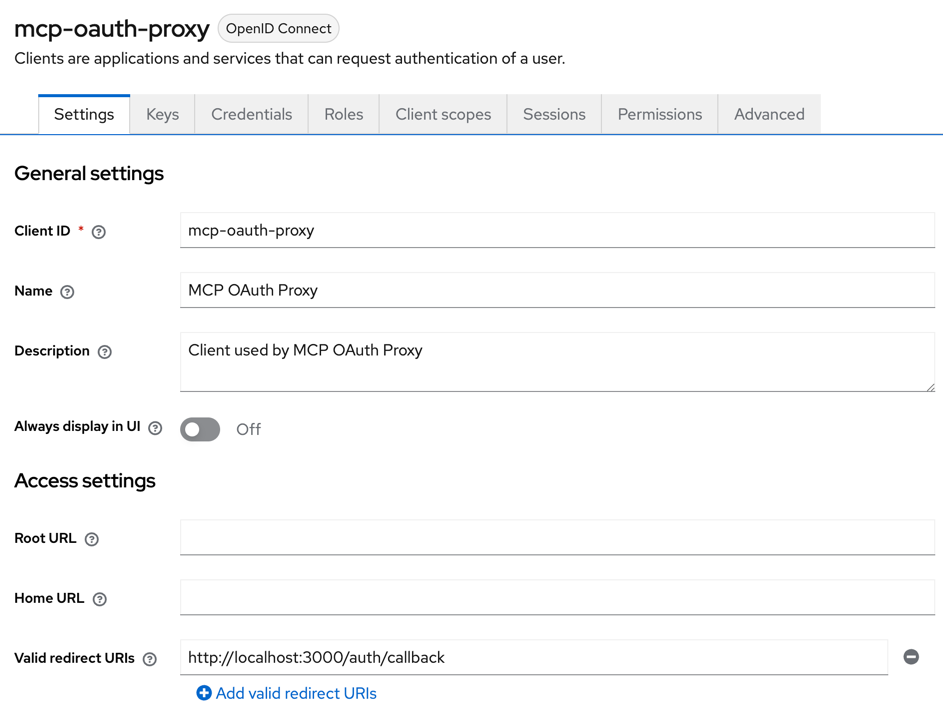This screenshot has height=709, width=943.
Task: View the Sessions tab
Action: click(x=554, y=114)
